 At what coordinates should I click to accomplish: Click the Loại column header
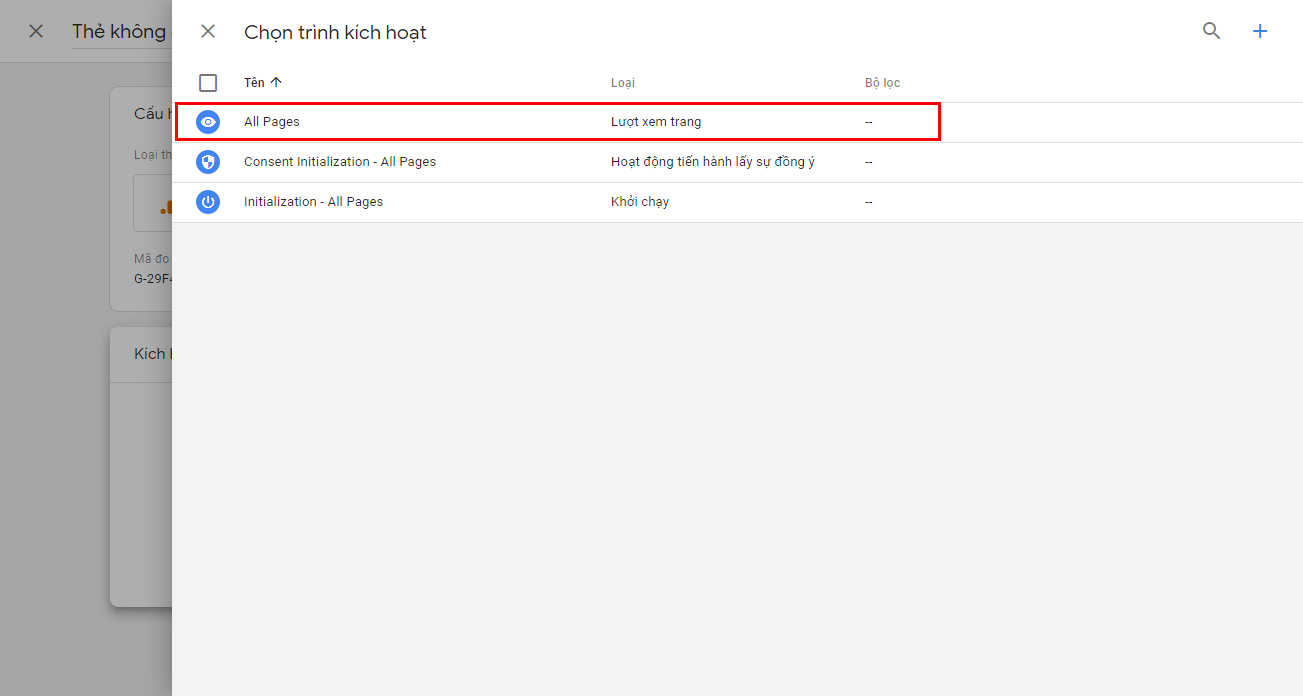coord(623,83)
